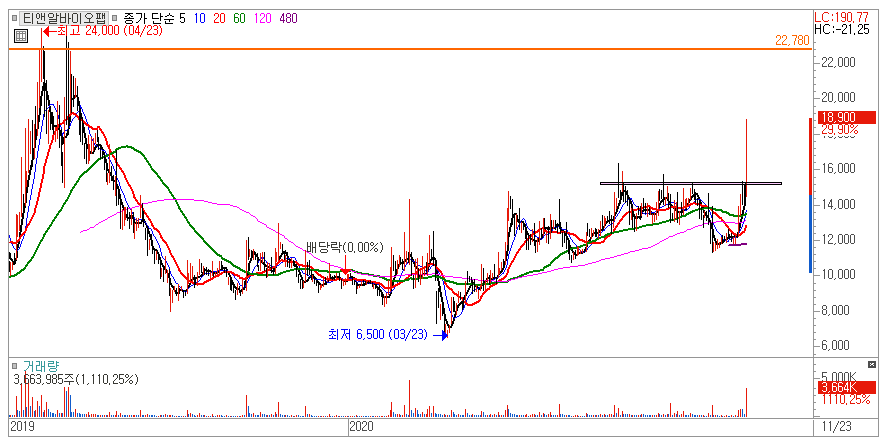Click the red 3,664K volume tag
Image resolution: width=885 pixels, height=443 pixels.
pyautogui.click(x=845, y=387)
